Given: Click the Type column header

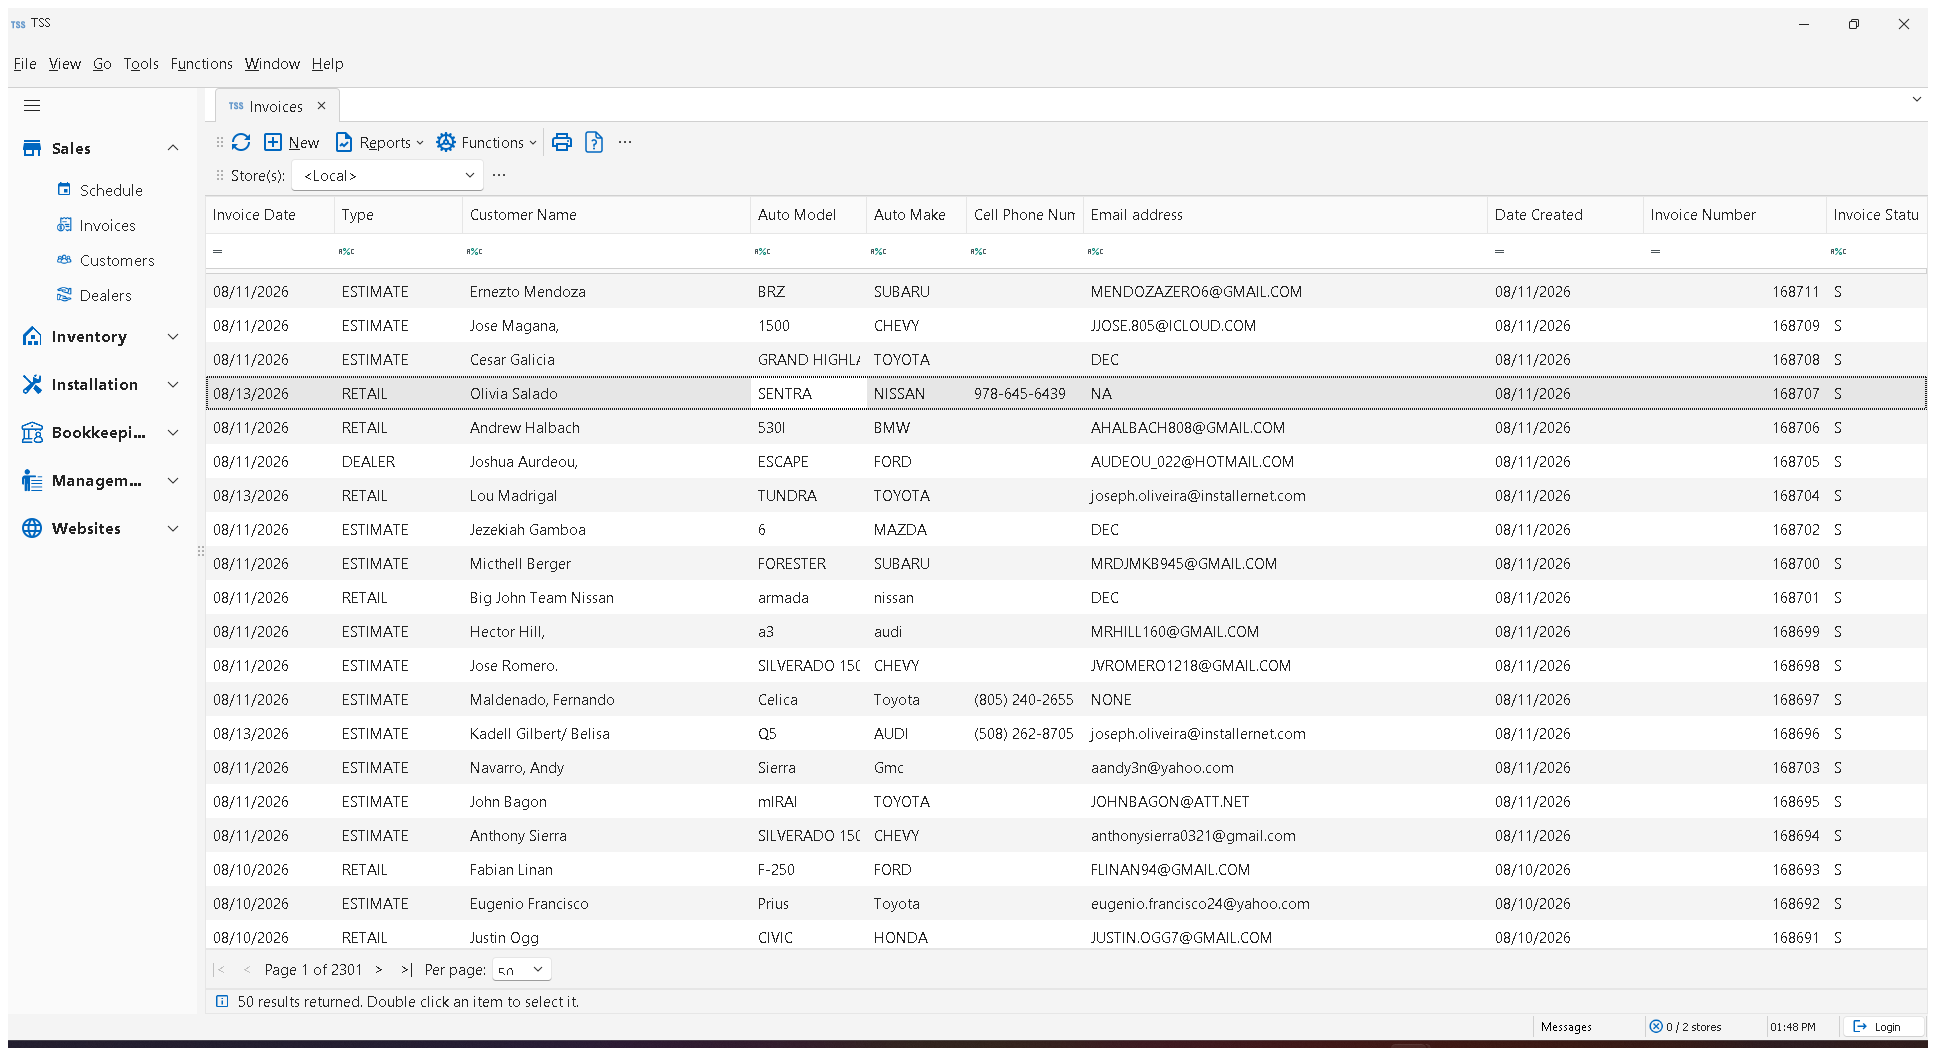Looking at the screenshot, I should 398,215.
